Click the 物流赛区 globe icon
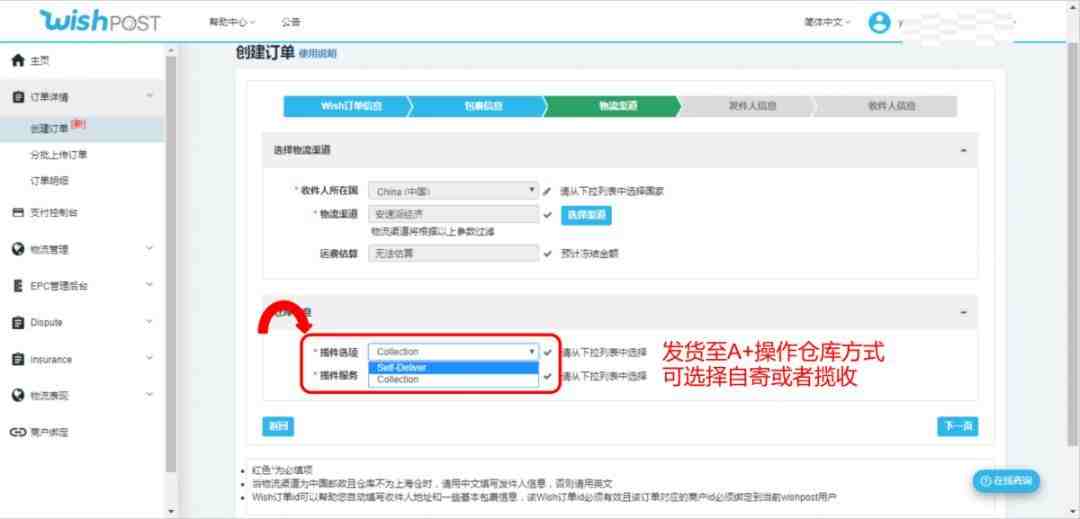The image size is (1080, 519). click(18, 395)
